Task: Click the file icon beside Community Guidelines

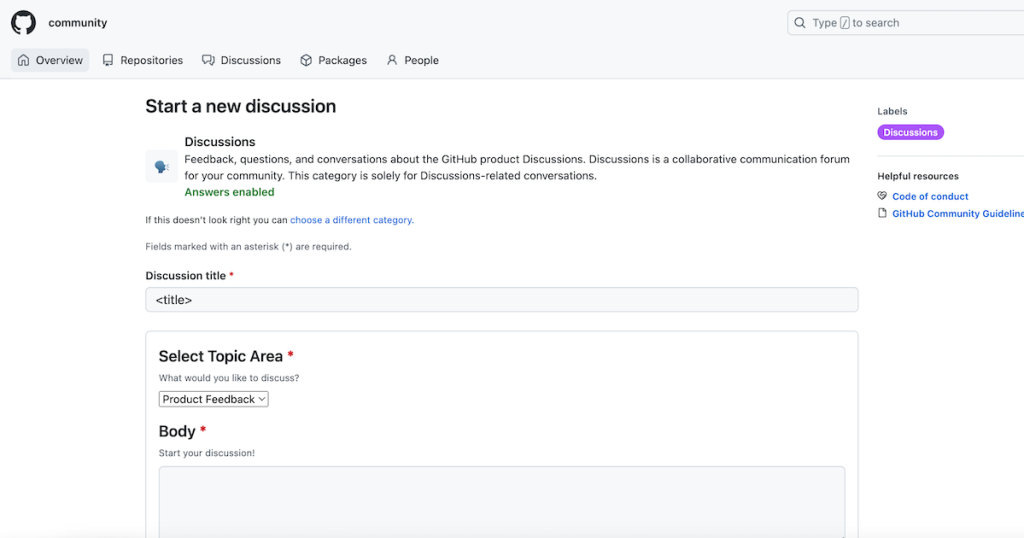Action: (882, 213)
